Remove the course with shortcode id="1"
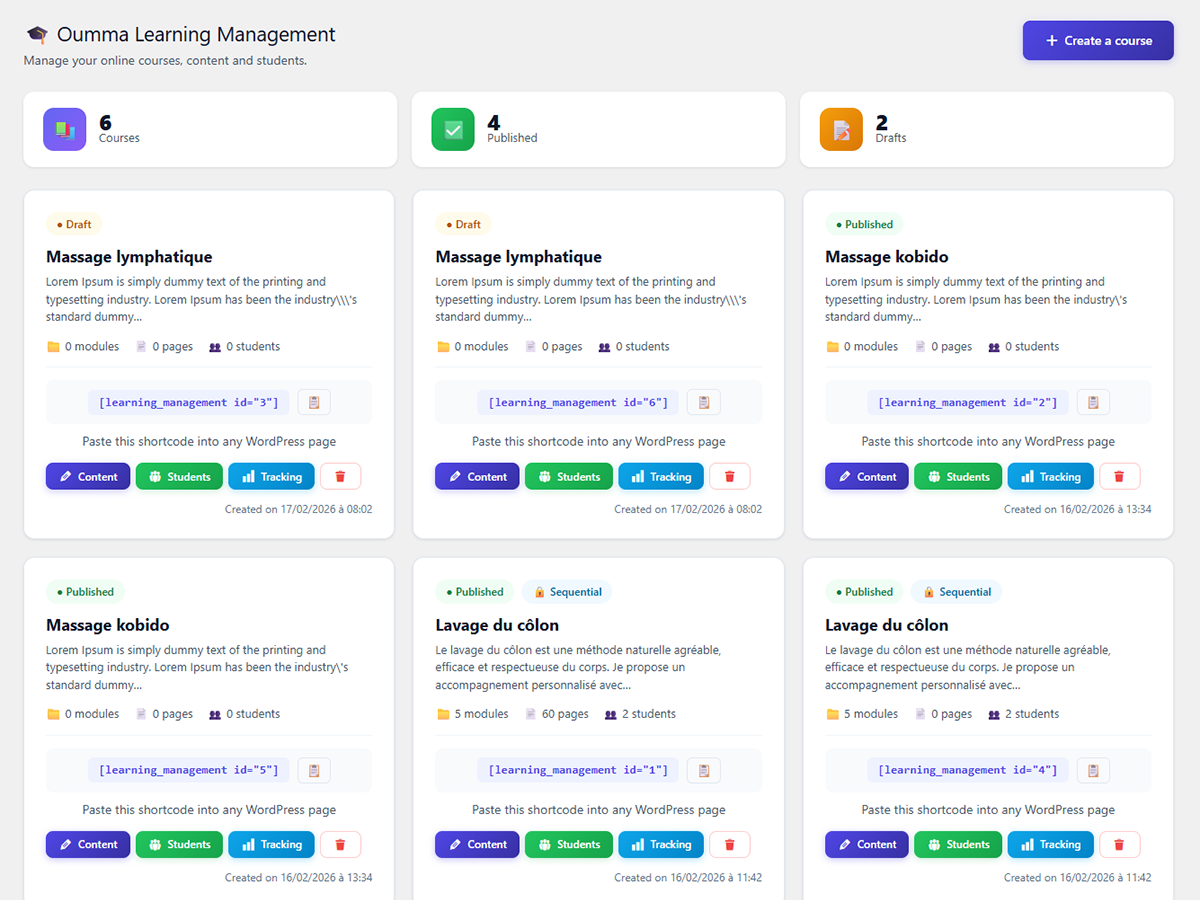 click(729, 845)
